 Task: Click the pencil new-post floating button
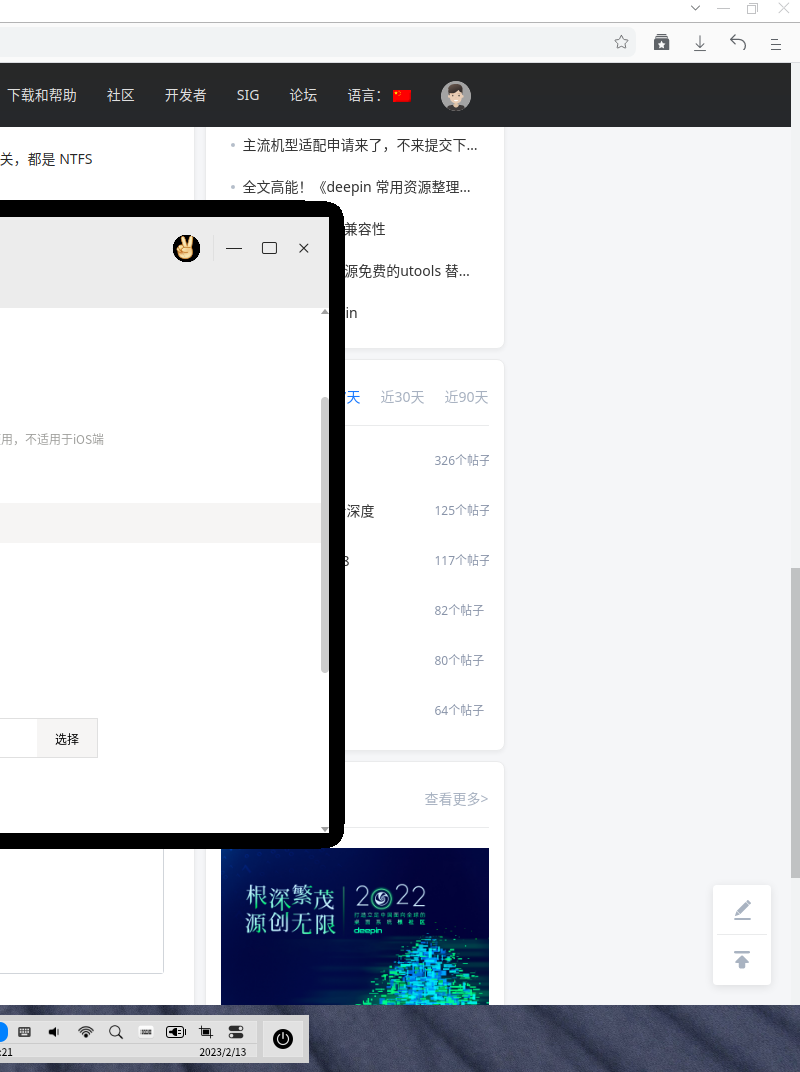coord(742,910)
